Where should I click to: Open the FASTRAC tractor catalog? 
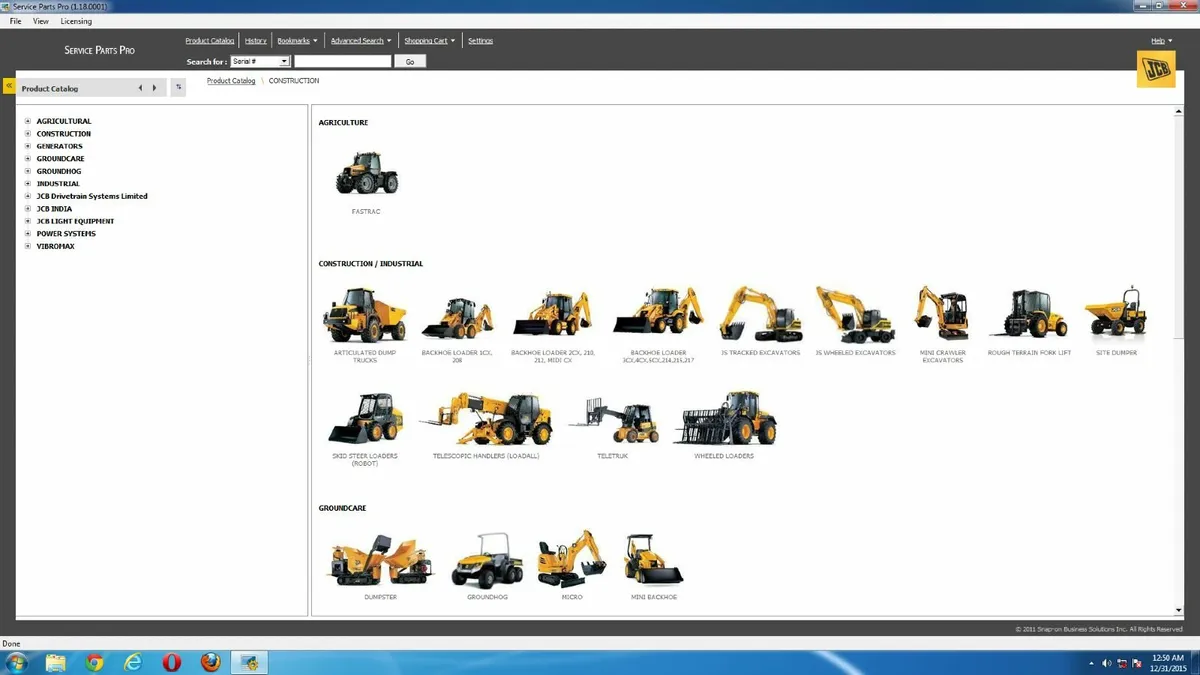tap(366, 173)
